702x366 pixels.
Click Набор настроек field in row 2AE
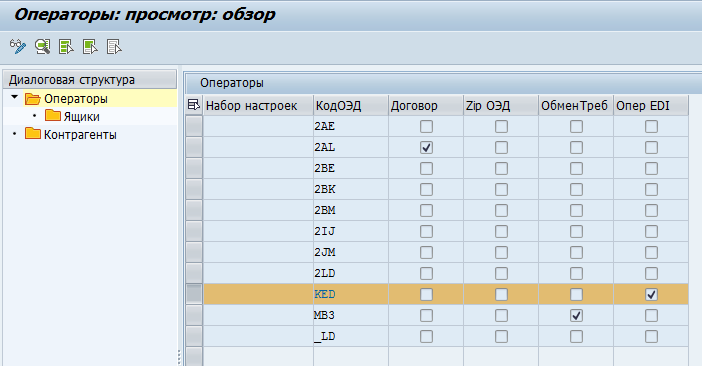click(x=258, y=127)
